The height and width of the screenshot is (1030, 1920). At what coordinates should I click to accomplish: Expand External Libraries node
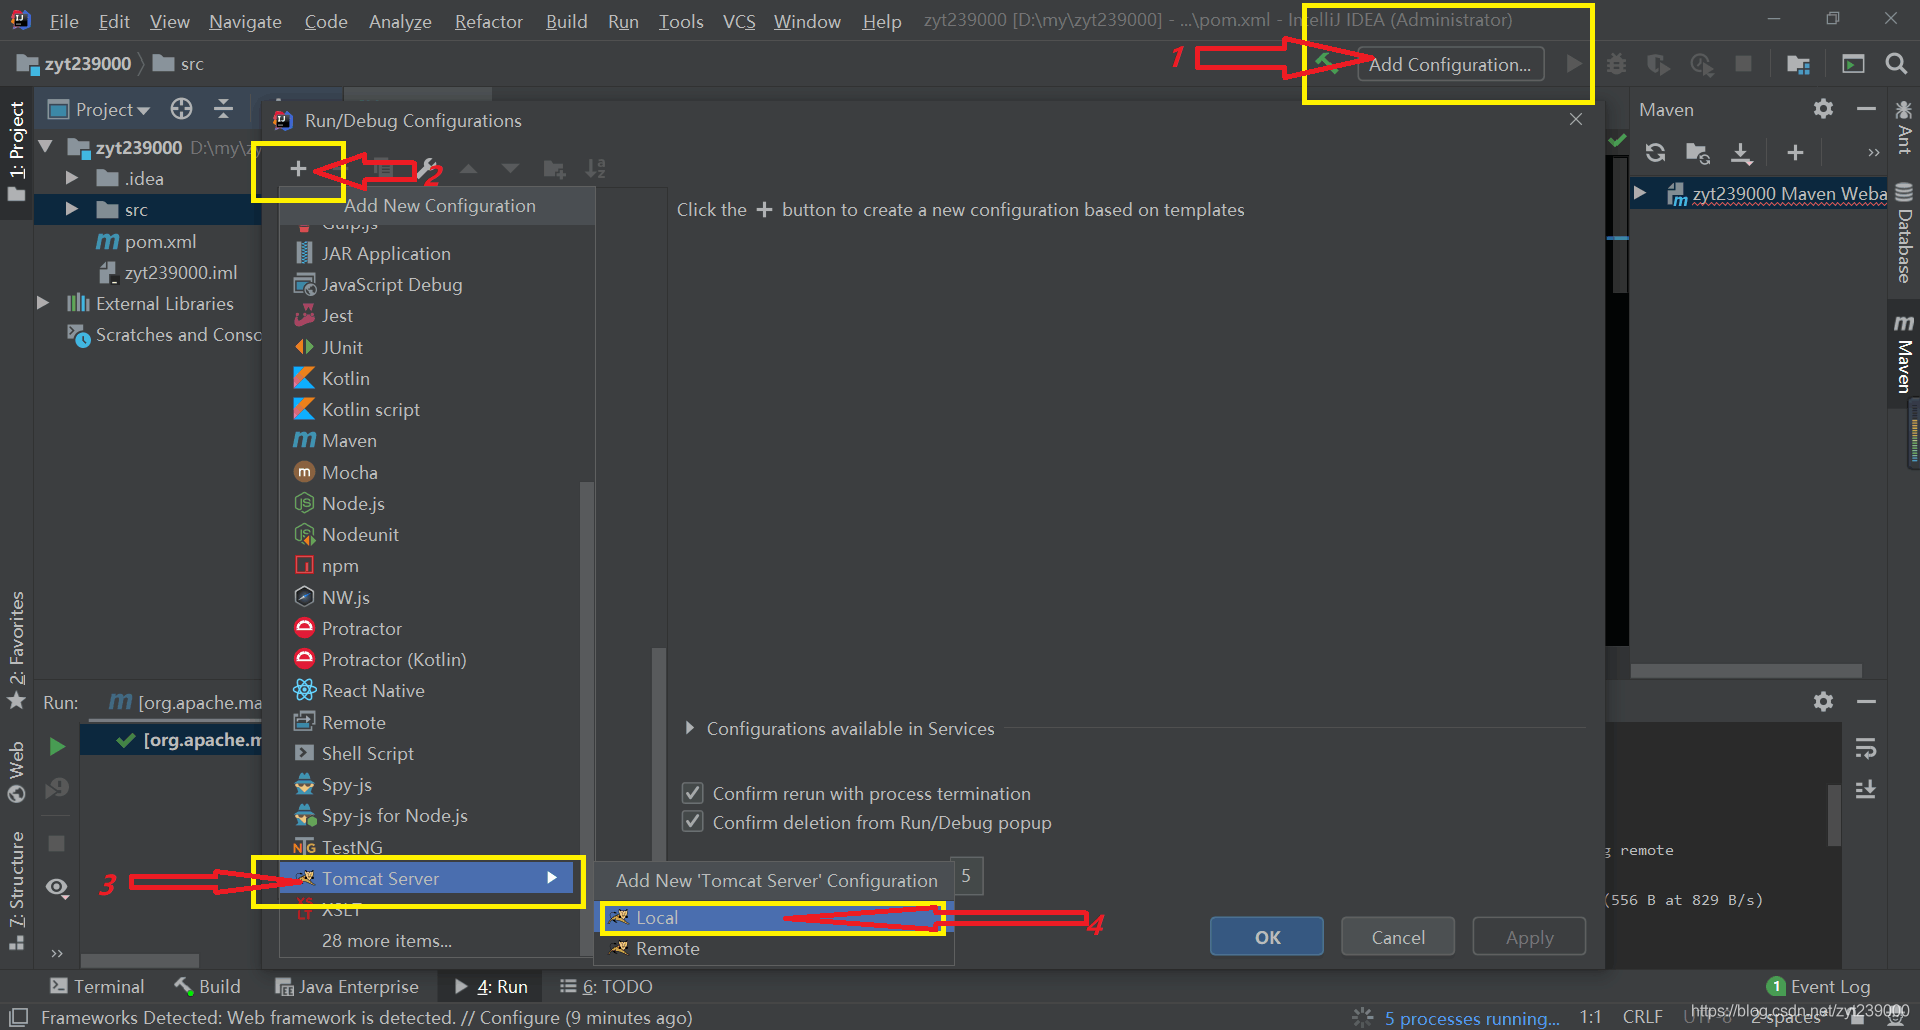(x=43, y=303)
